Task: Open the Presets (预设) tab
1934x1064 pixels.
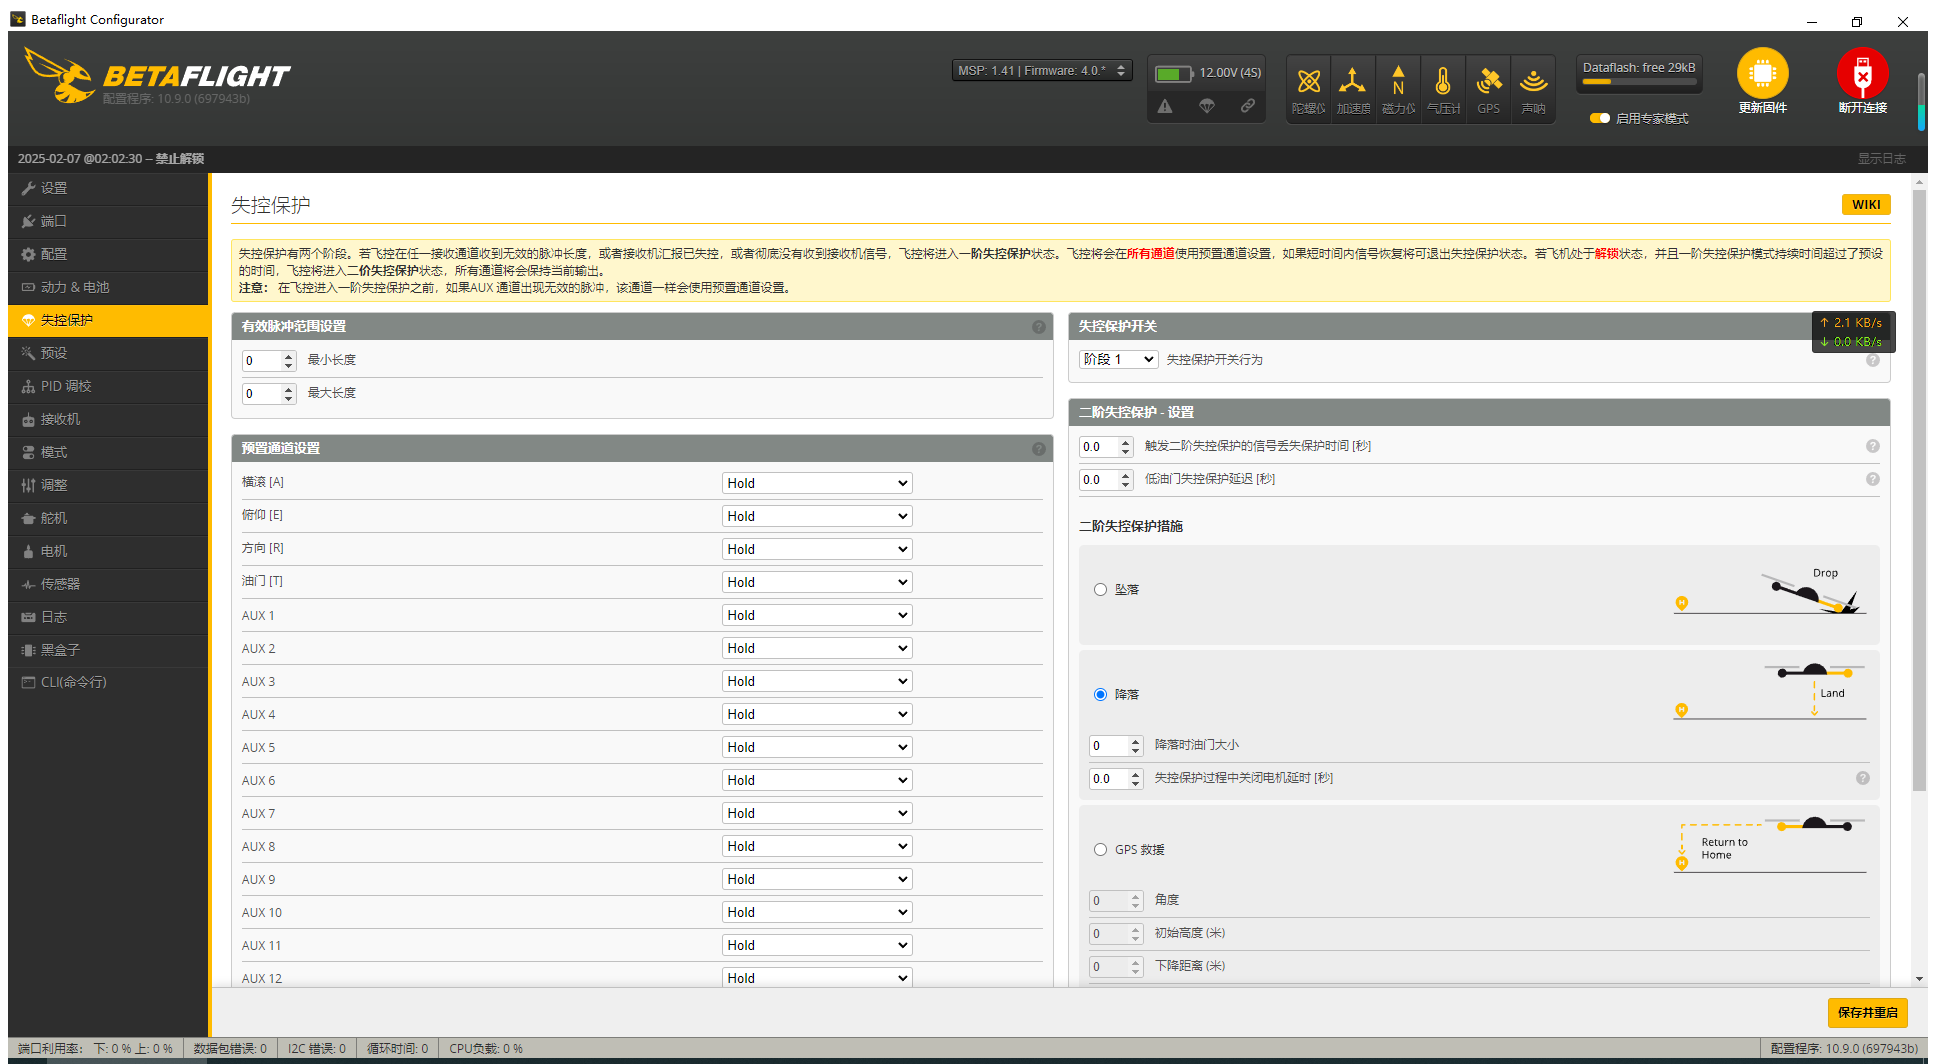Action: 108,353
